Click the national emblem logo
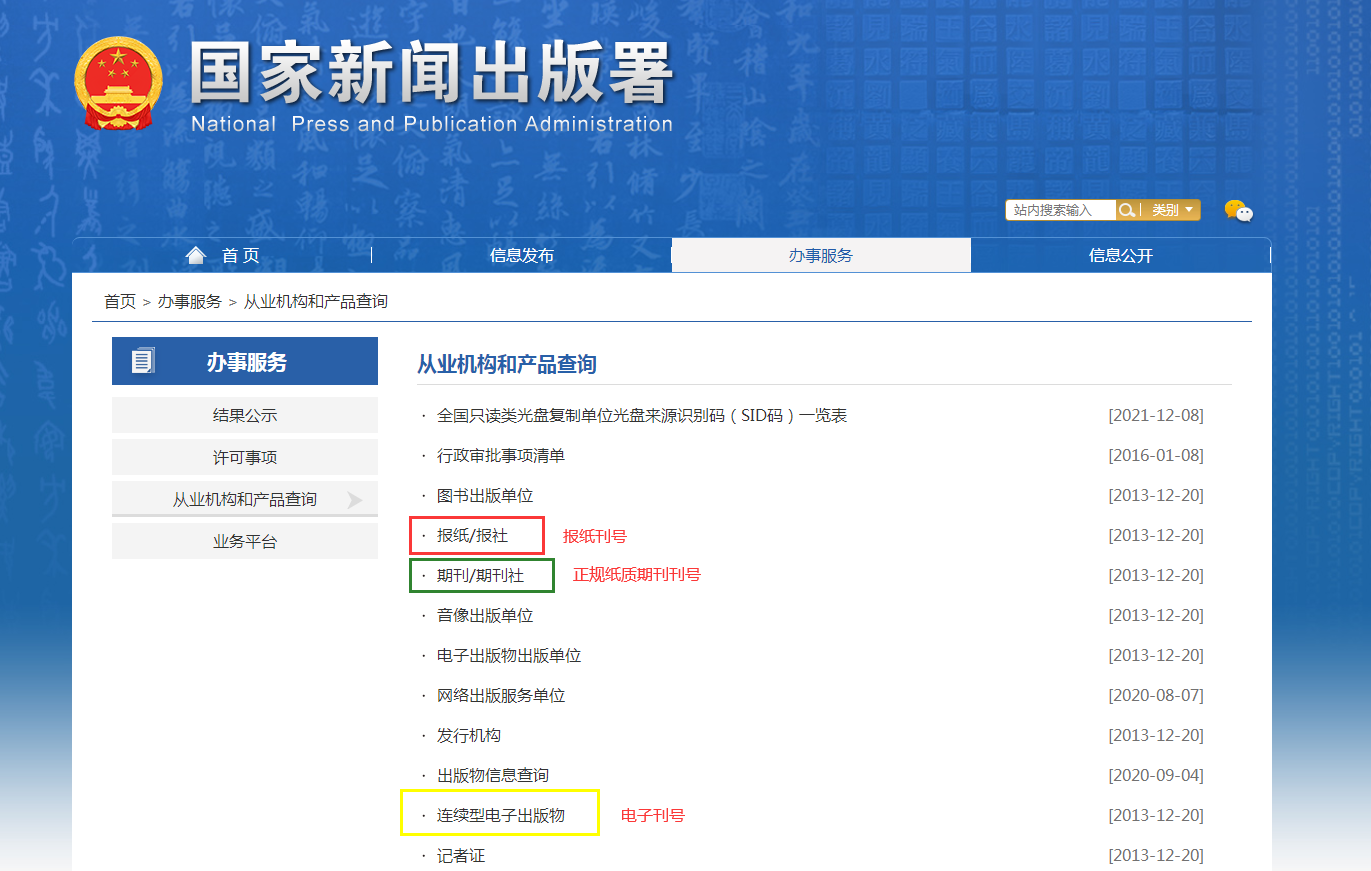 click(x=118, y=84)
